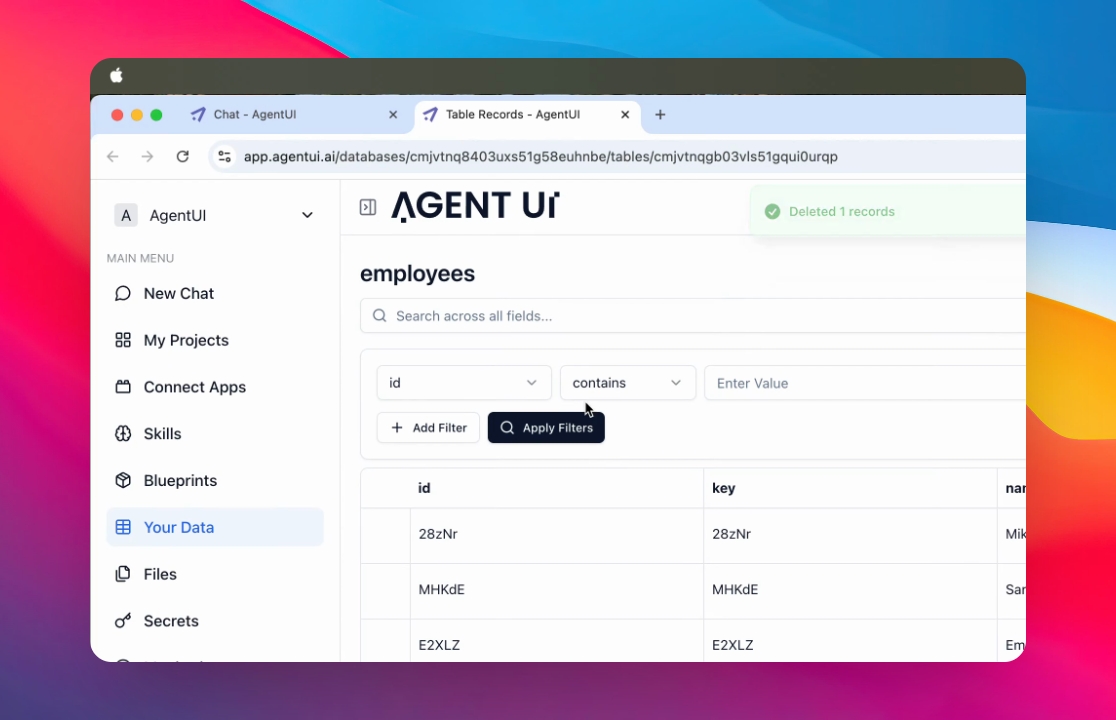Reload the page
1116x720 pixels.
[183, 157]
